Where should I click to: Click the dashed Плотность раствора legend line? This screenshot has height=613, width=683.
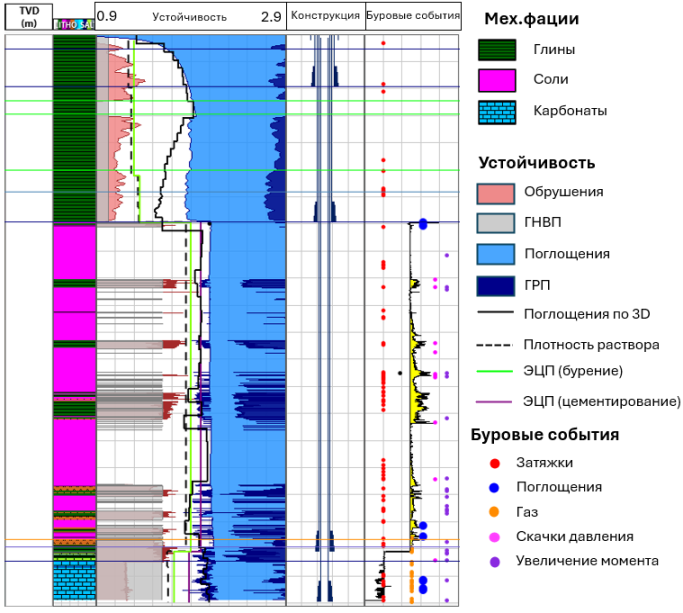point(495,345)
